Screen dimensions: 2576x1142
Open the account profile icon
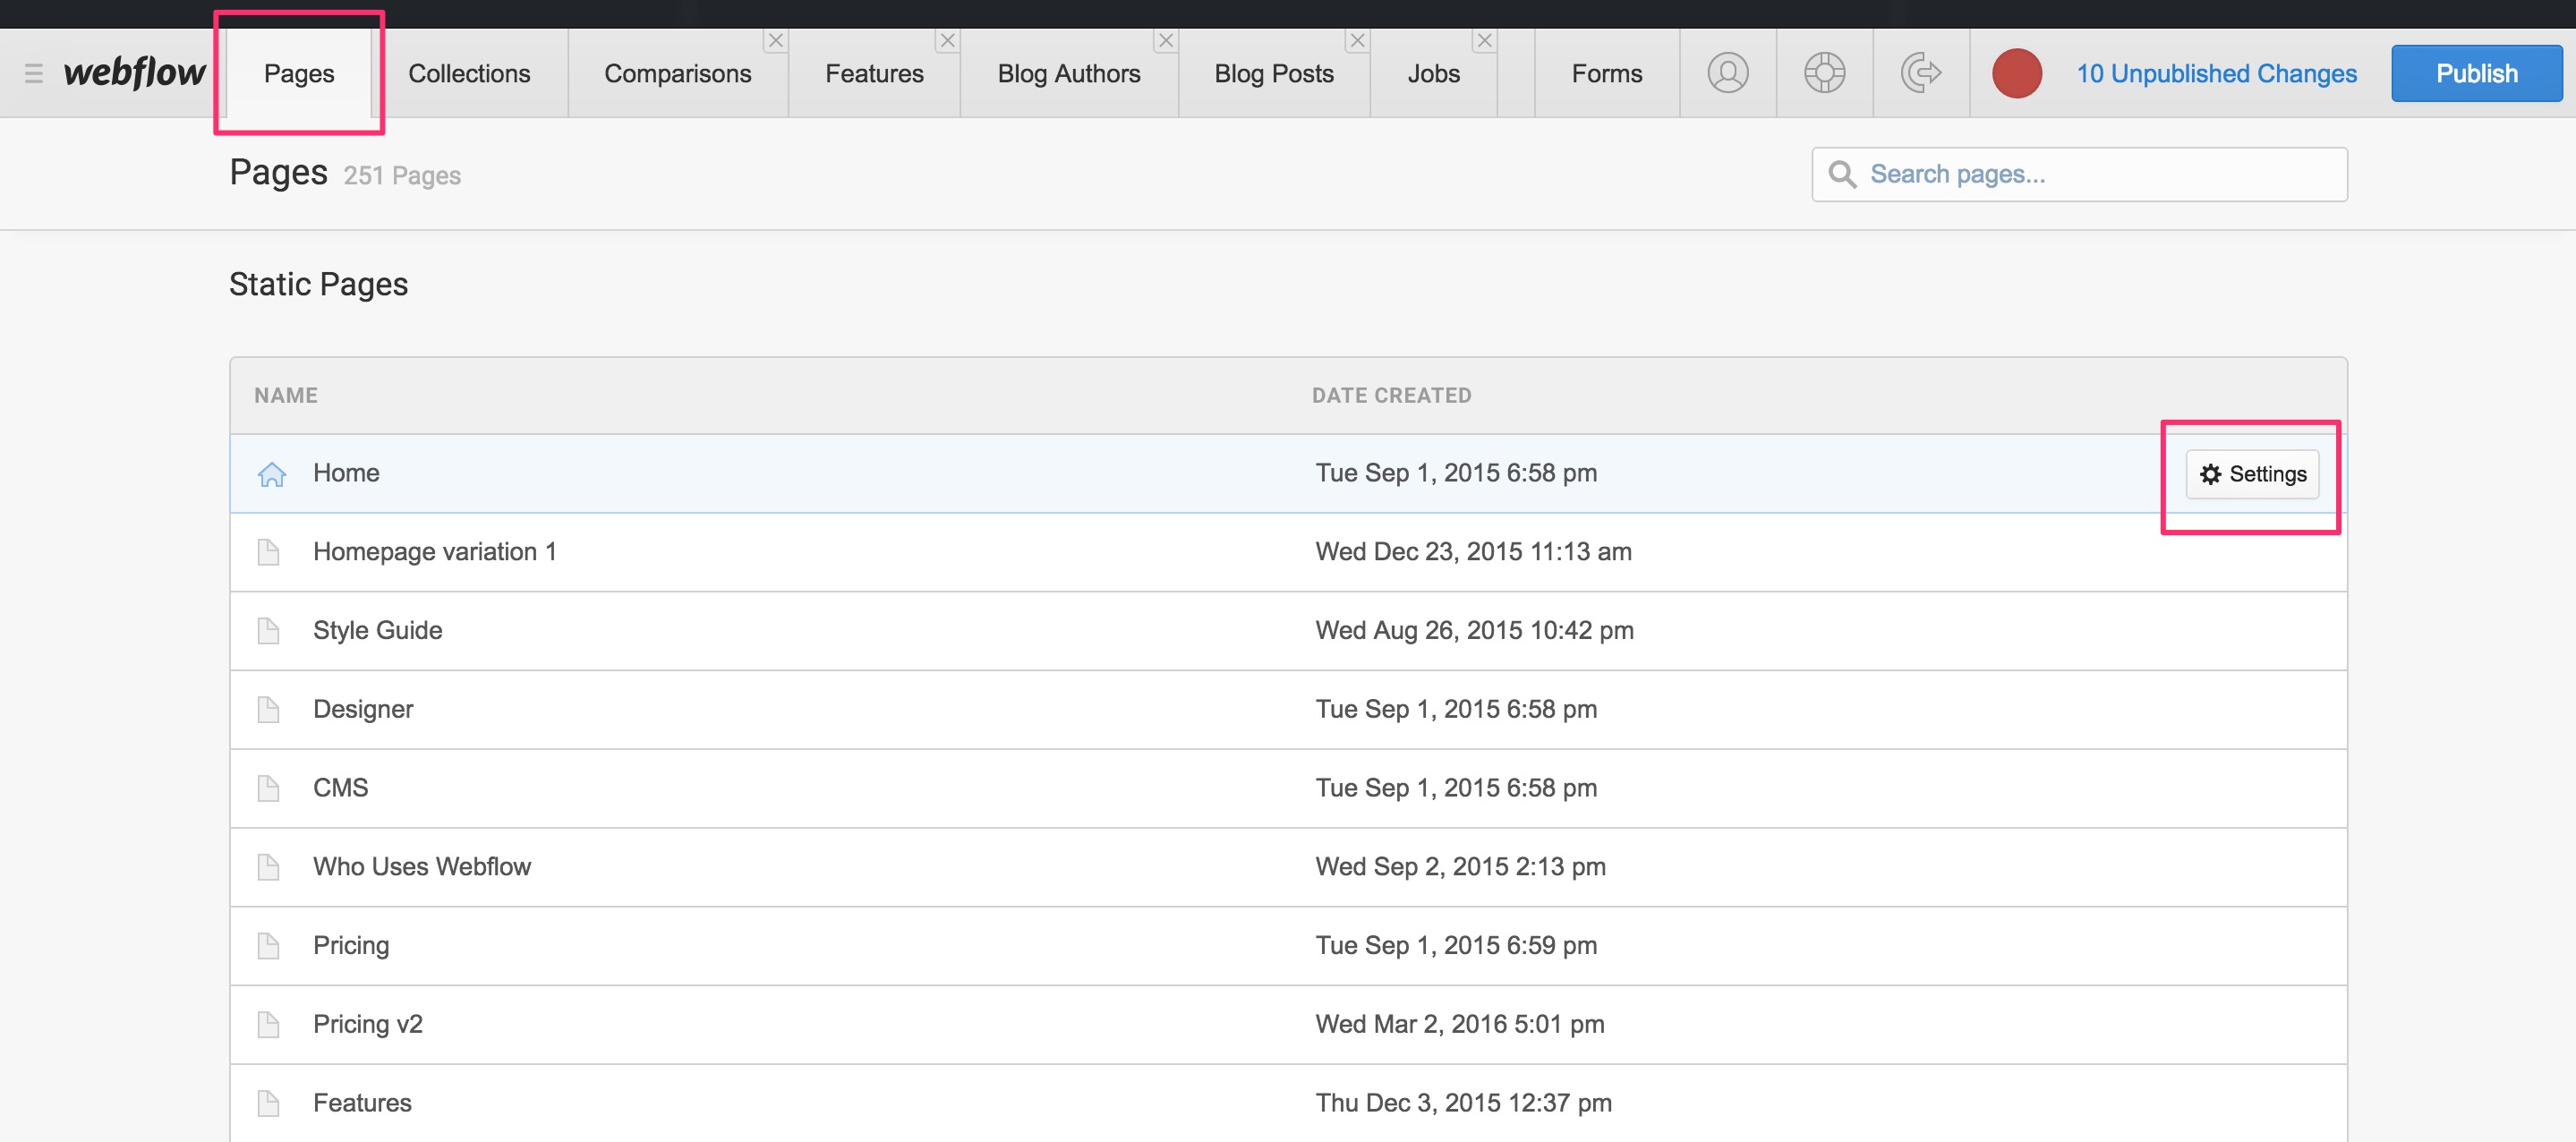1727,73
